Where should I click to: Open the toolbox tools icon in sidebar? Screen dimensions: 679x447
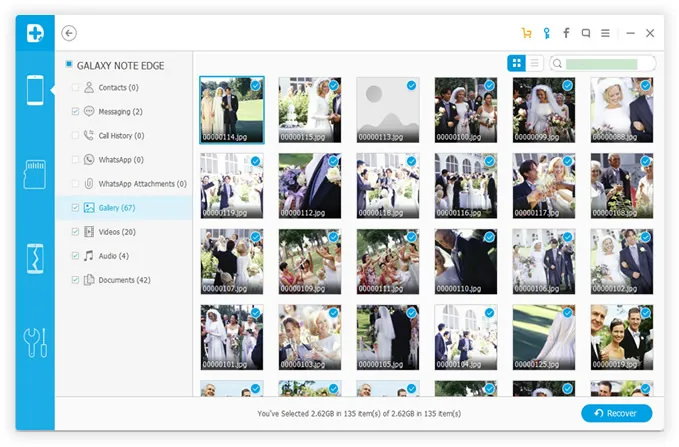tap(35, 342)
